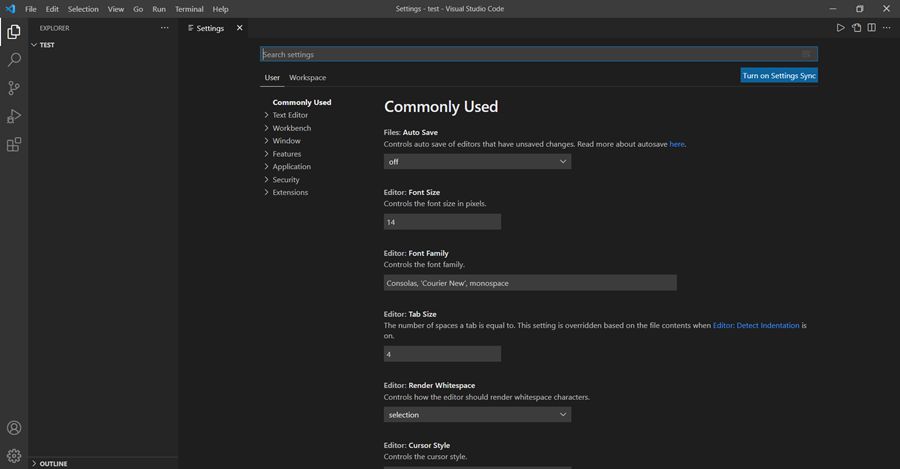The image size is (900, 469).
Task: Open the Search view in activity bar
Action: coord(14,60)
